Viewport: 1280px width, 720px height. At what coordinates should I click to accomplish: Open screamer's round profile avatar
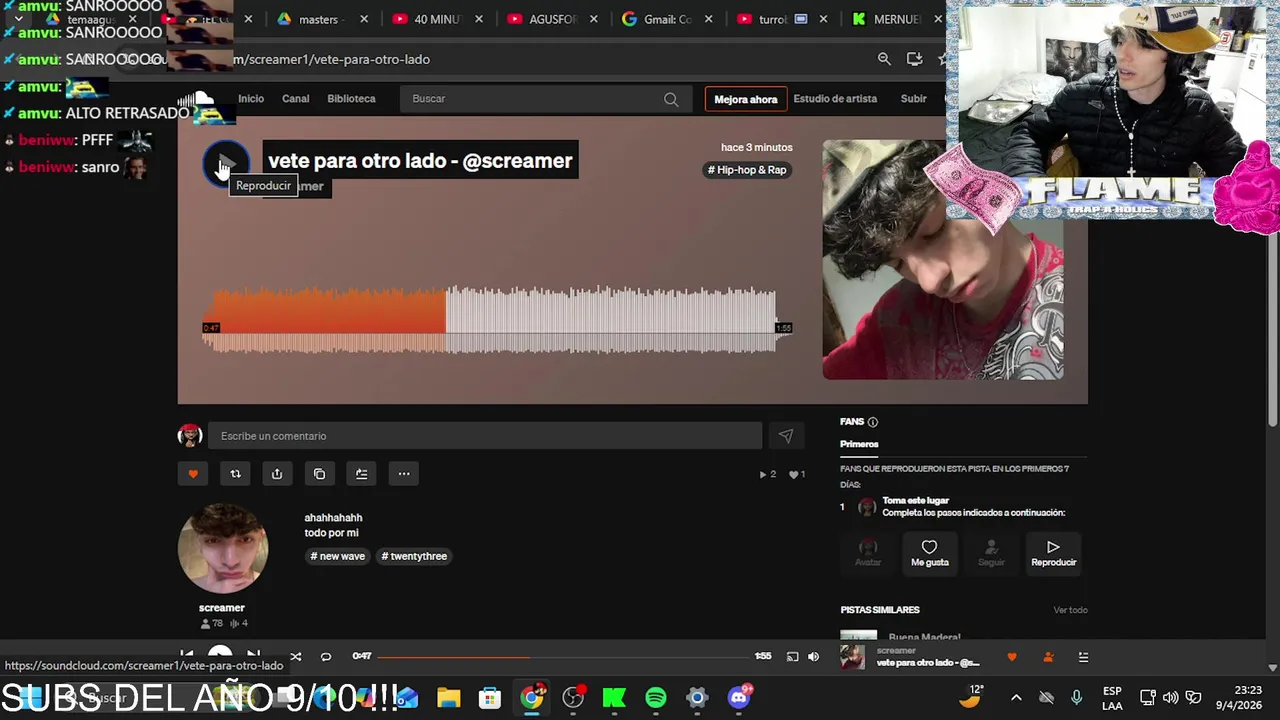tap(222, 548)
